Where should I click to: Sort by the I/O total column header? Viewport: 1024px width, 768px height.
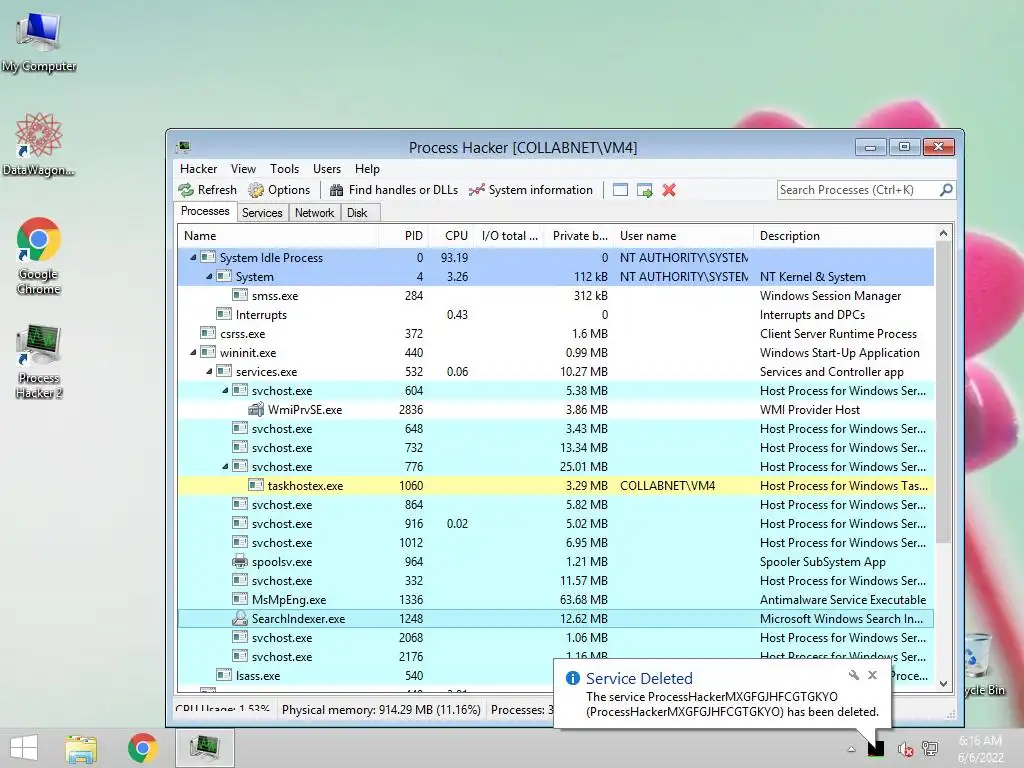(510, 236)
